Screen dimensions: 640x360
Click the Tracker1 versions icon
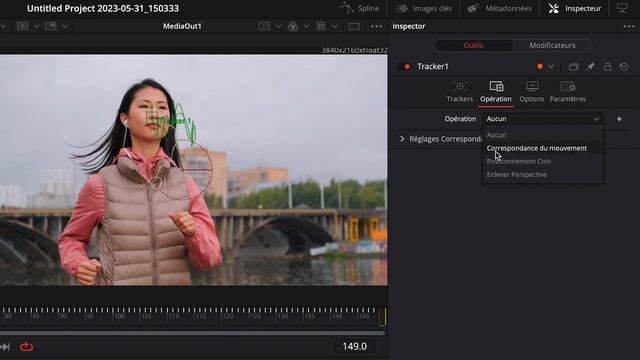(573, 67)
